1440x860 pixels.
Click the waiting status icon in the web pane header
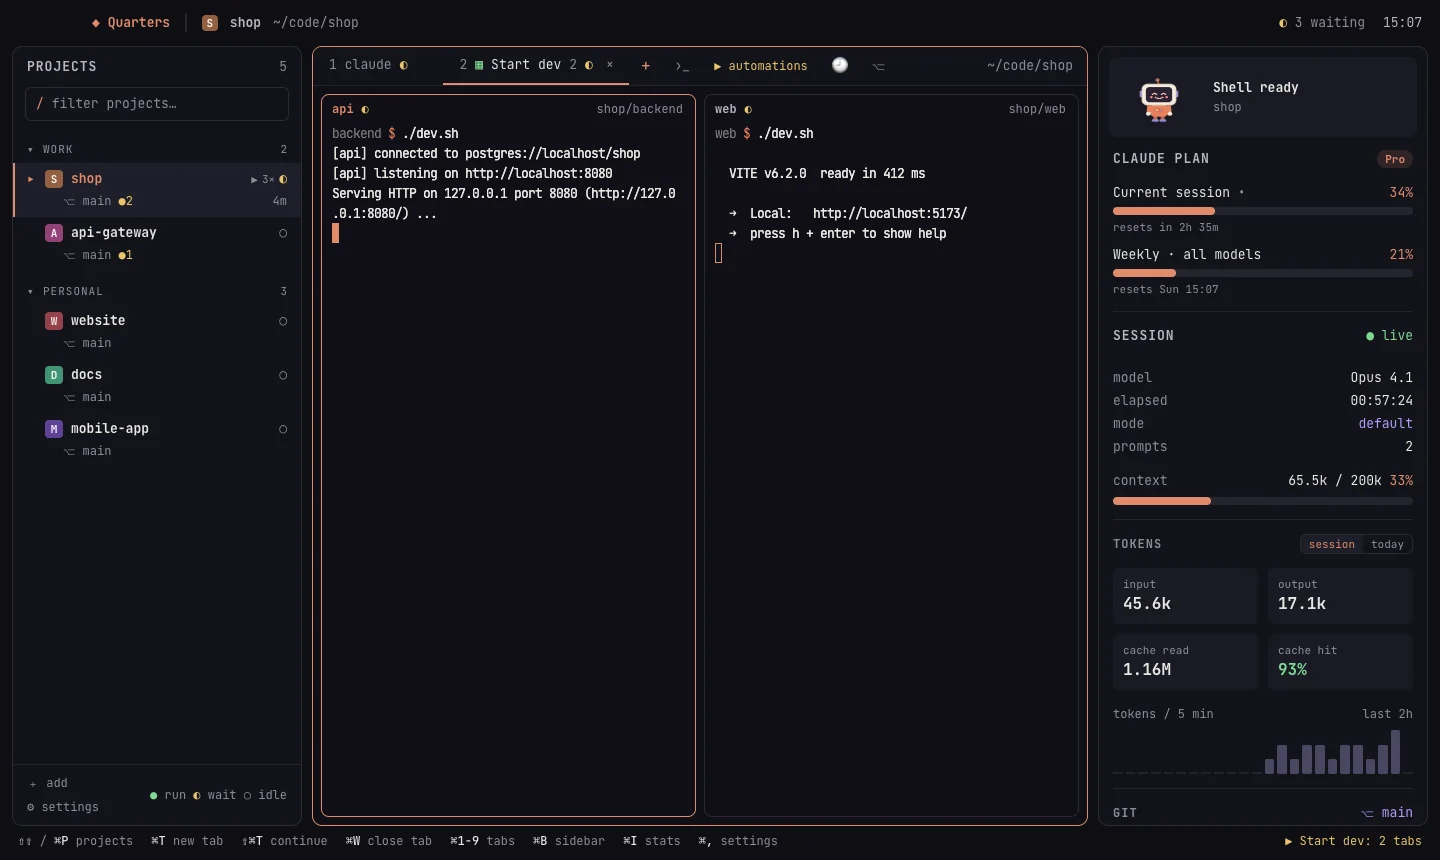coord(748,110)
